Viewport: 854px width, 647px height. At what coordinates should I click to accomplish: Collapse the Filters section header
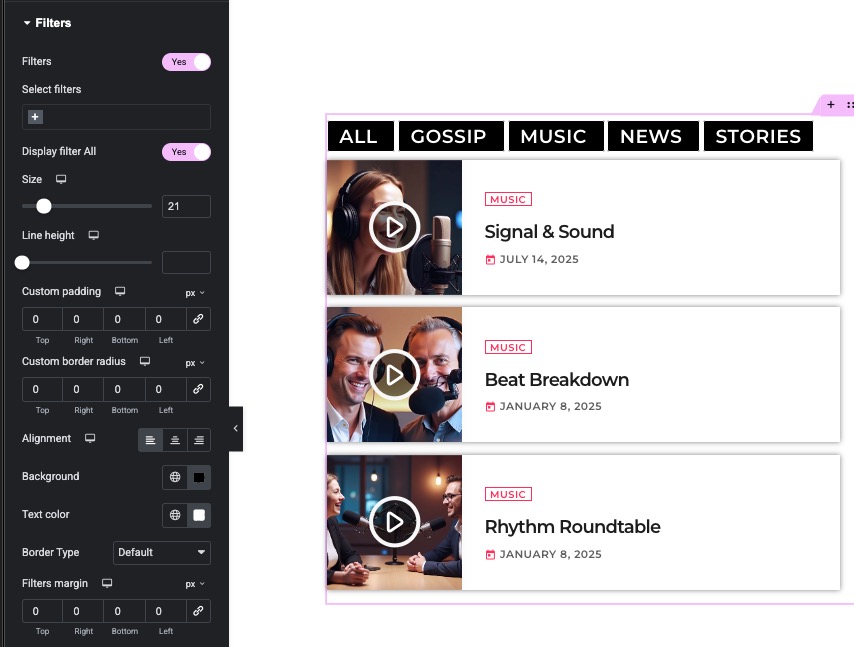pyautogui.click(x=47, y=22)
